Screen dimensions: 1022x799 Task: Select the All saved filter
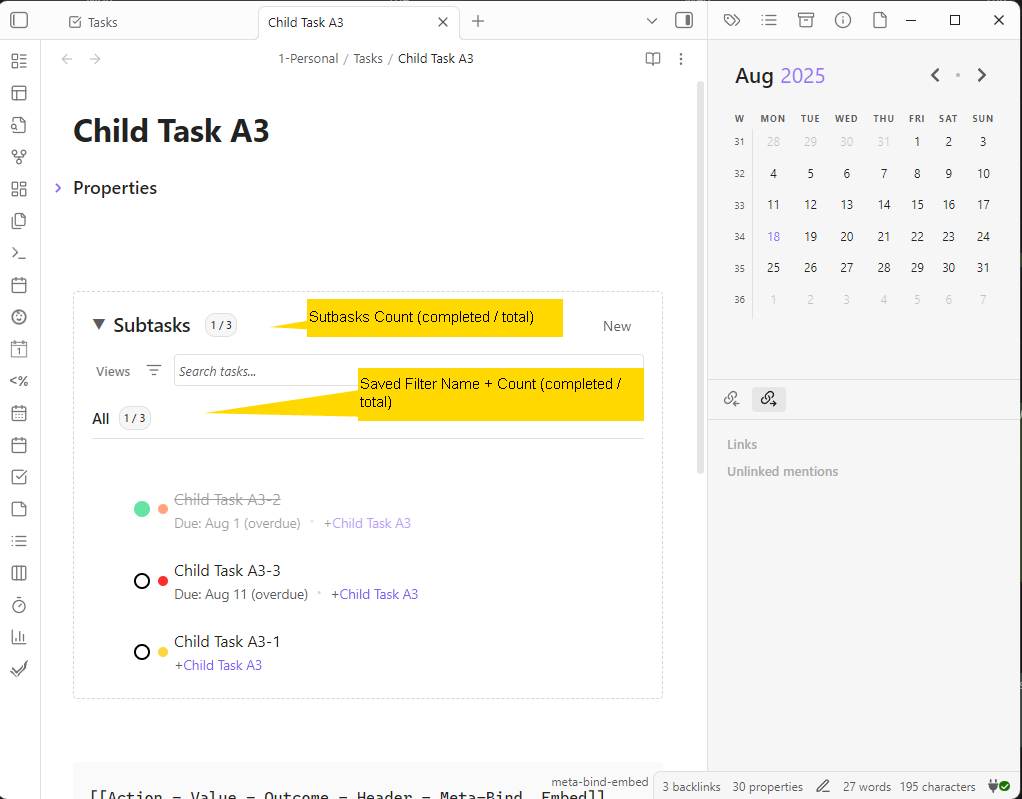coord(100,418)
